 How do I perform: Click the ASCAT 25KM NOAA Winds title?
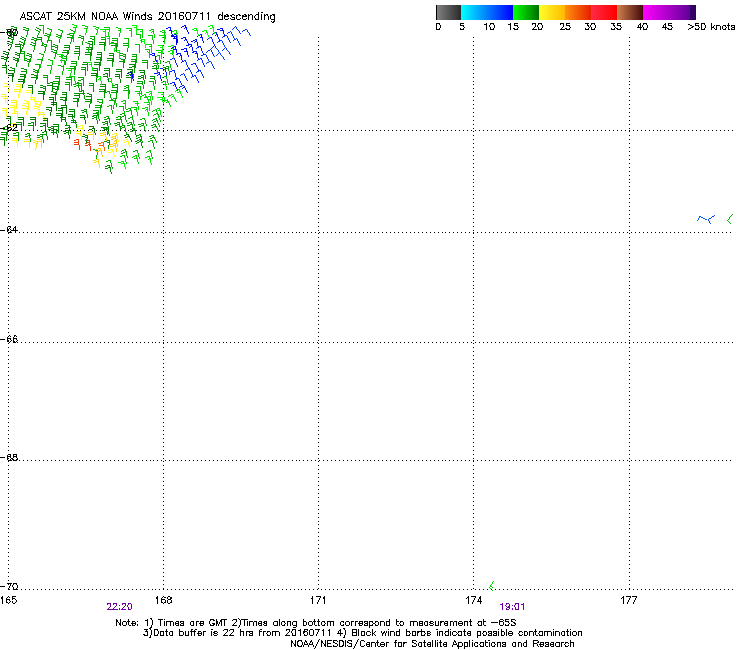coord(147,16)
